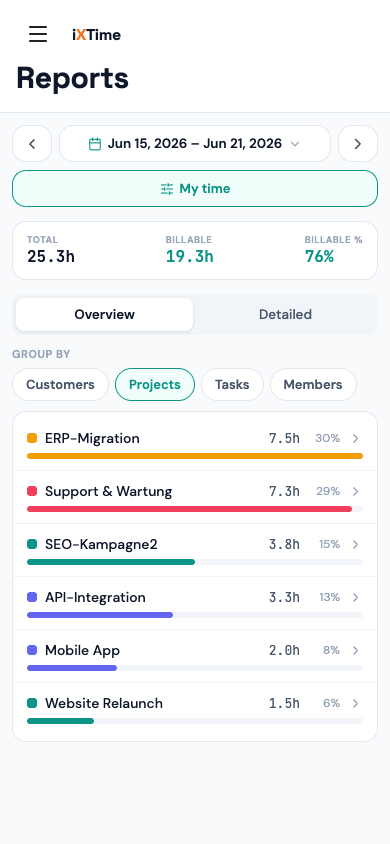The image size is (390, 844).
Task: Group by Projects
Action: (x=155, y=384)
